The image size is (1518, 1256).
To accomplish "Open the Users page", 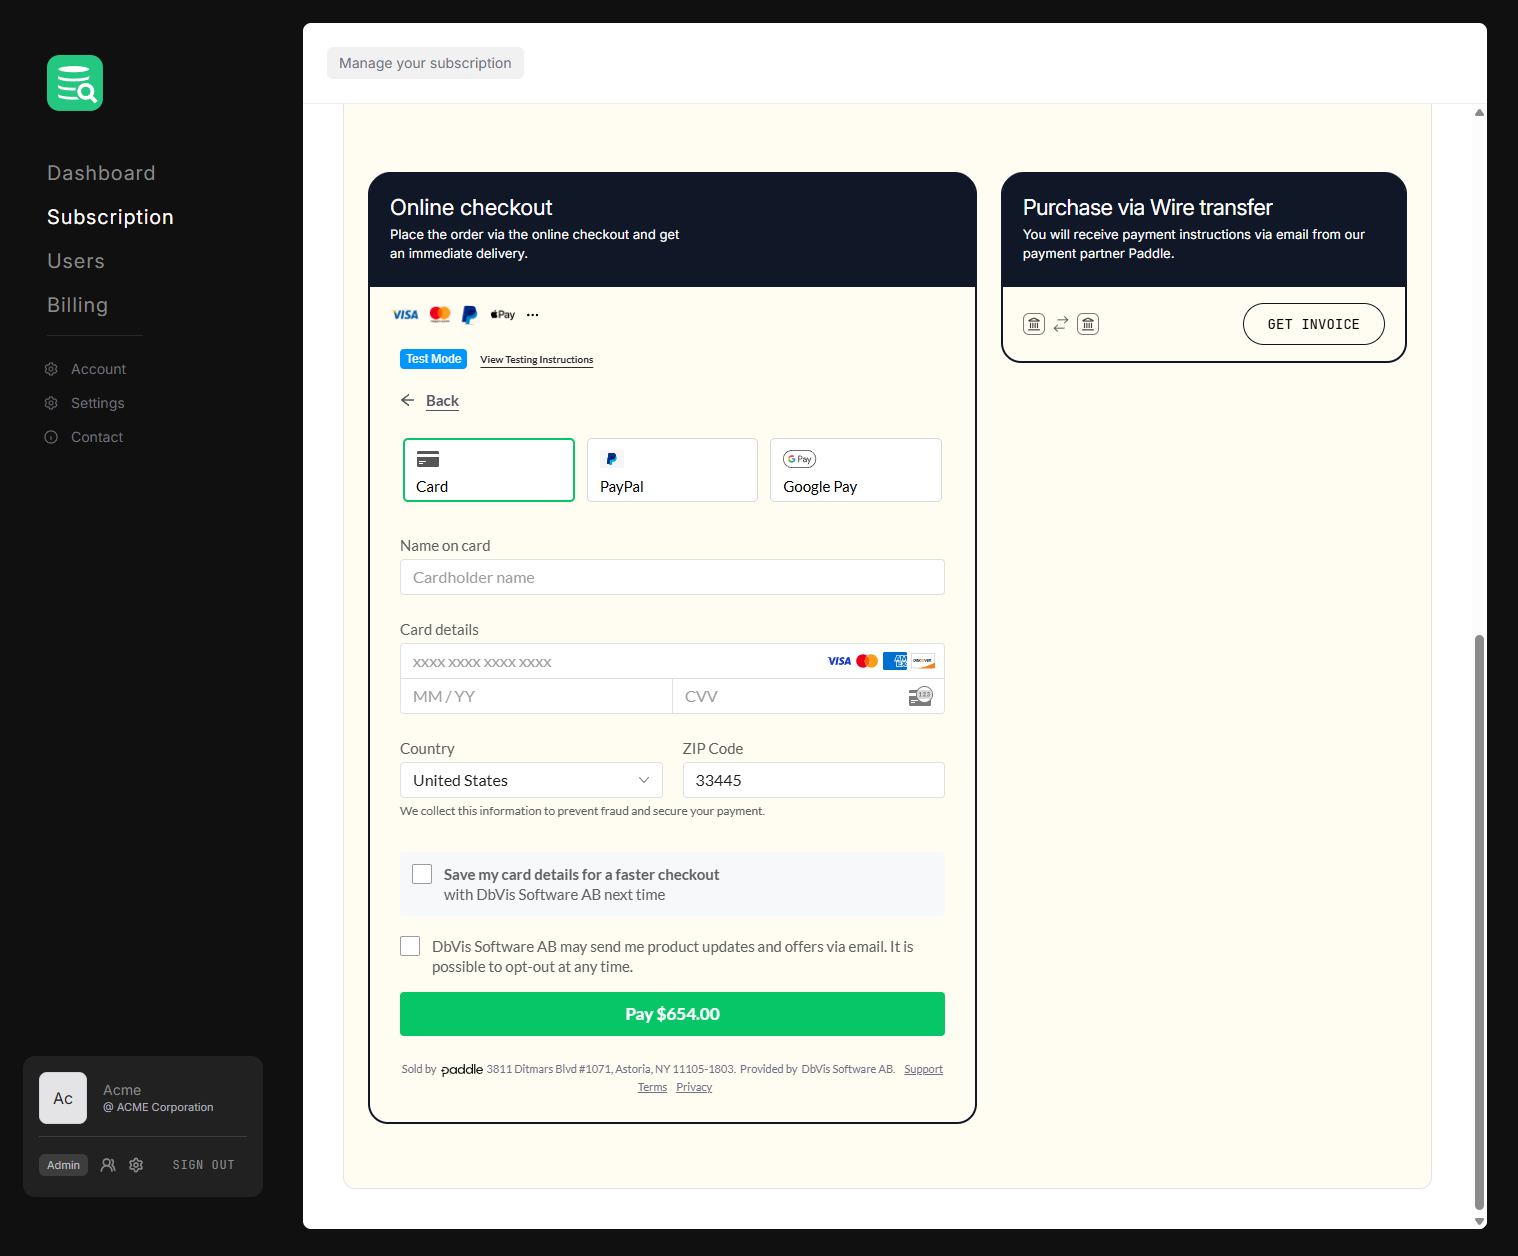I will coord(76,261).
